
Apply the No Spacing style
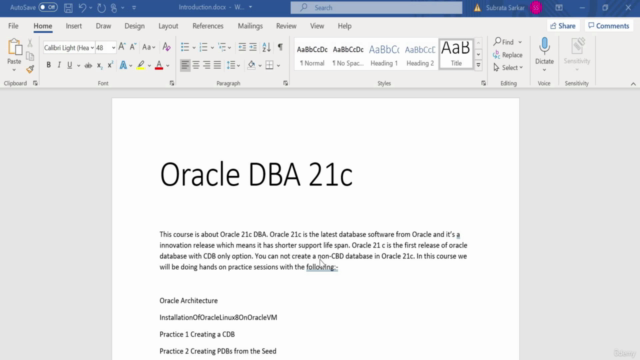pyautogui.click(x=348, y=55)
